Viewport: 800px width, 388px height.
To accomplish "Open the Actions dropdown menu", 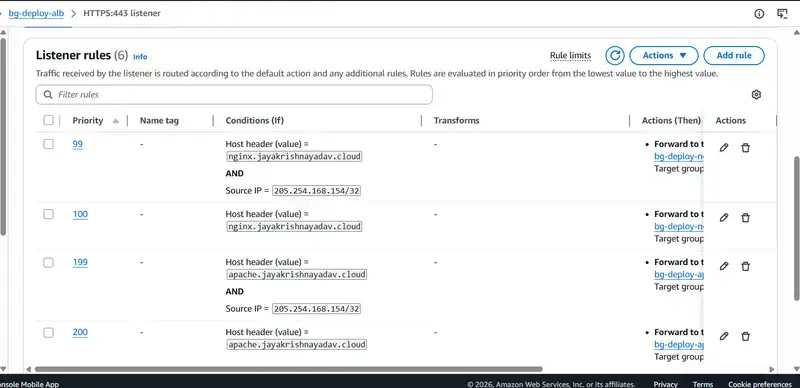I will tap(664, 55).
